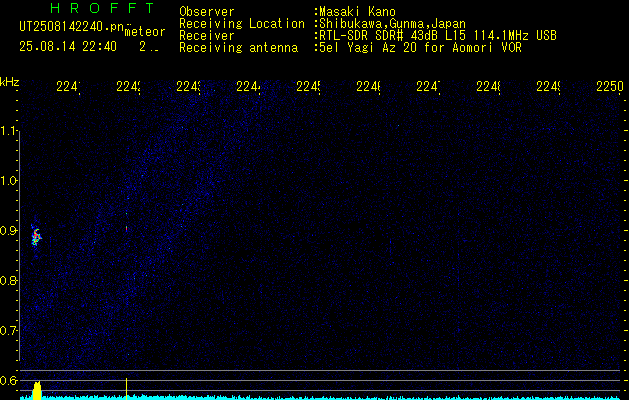629x400 pixels.
Task: Click the 0.6 kHz axis label
Action: click(x=8, y=380)
